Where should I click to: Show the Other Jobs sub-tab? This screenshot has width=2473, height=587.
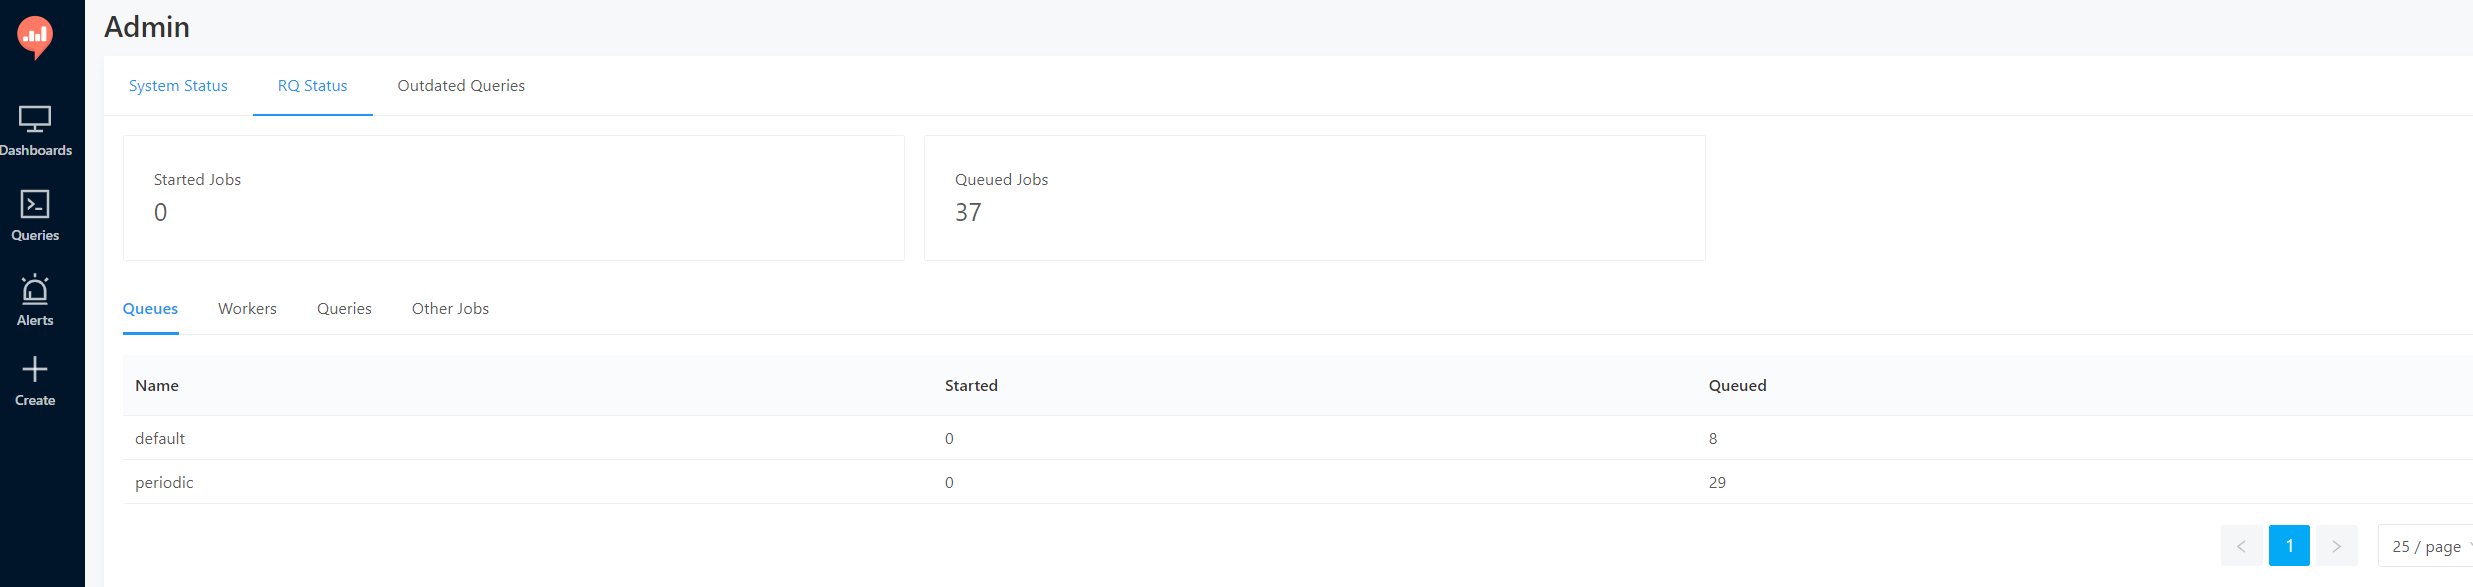450,309
